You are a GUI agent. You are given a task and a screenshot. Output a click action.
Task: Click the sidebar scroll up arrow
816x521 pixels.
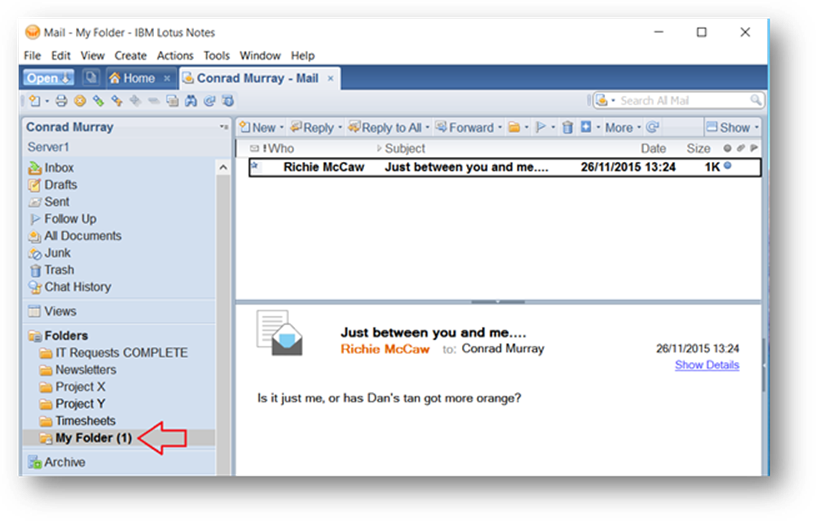pos(223,168)
